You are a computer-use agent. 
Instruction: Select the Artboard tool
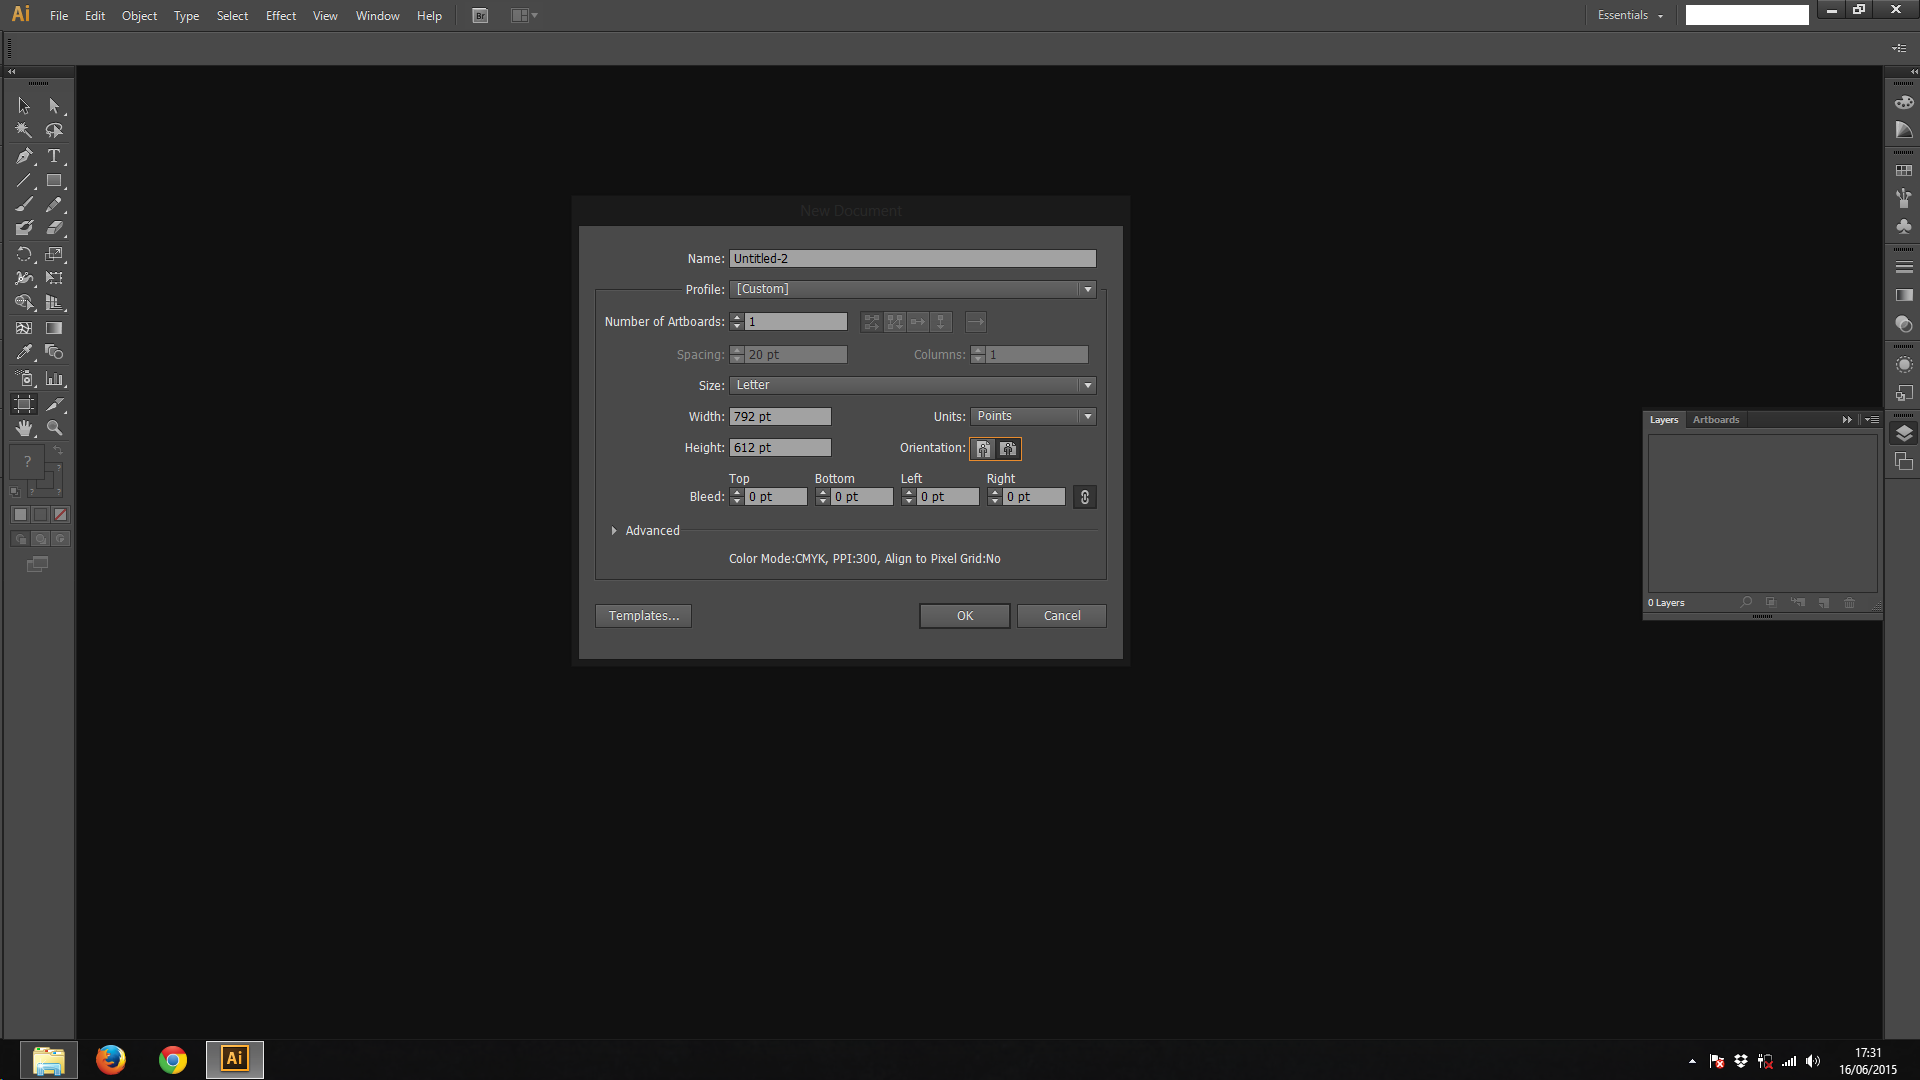[24, 404]
